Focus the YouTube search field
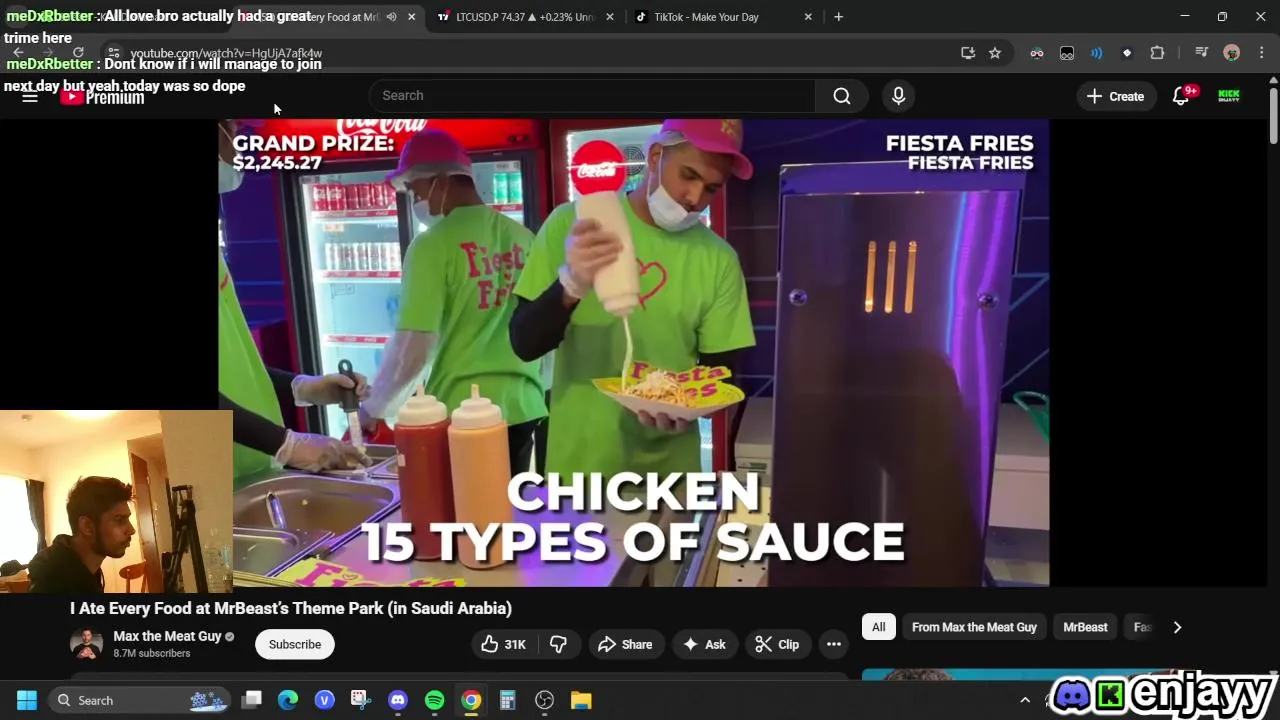 pyautogui.click(x=592, y=96)
